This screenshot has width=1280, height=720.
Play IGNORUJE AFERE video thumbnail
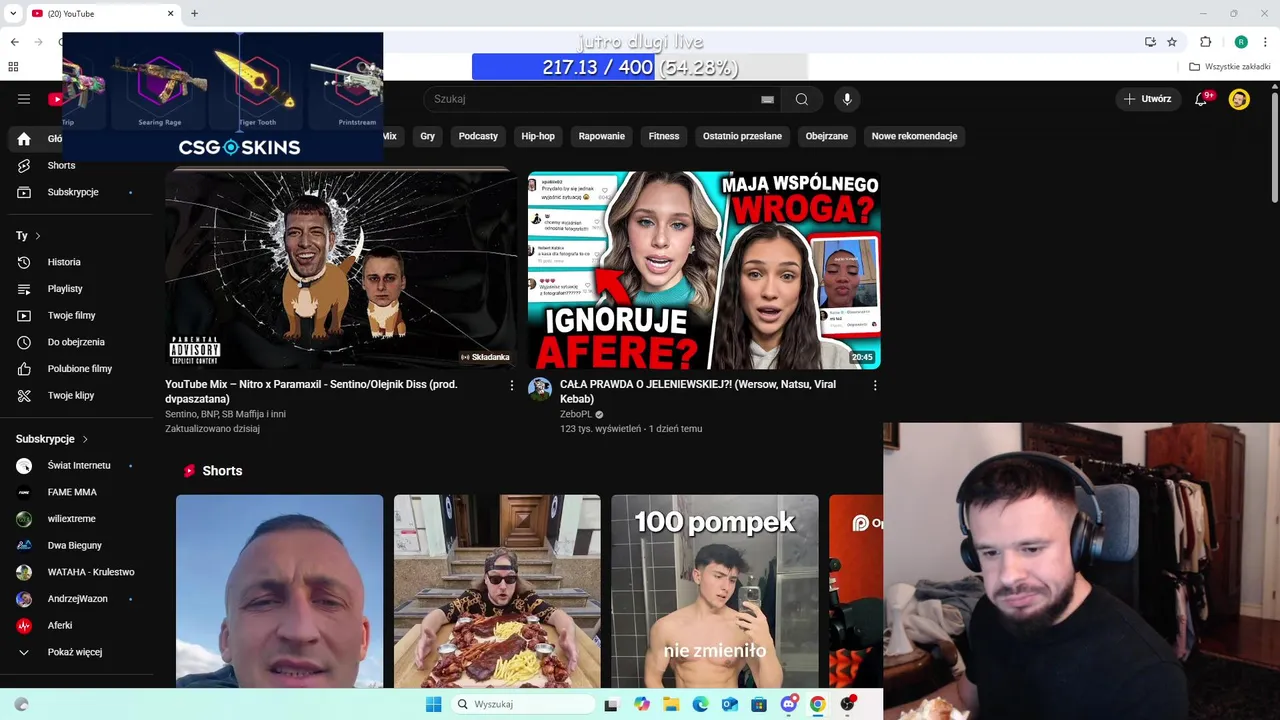pos(704,270)
